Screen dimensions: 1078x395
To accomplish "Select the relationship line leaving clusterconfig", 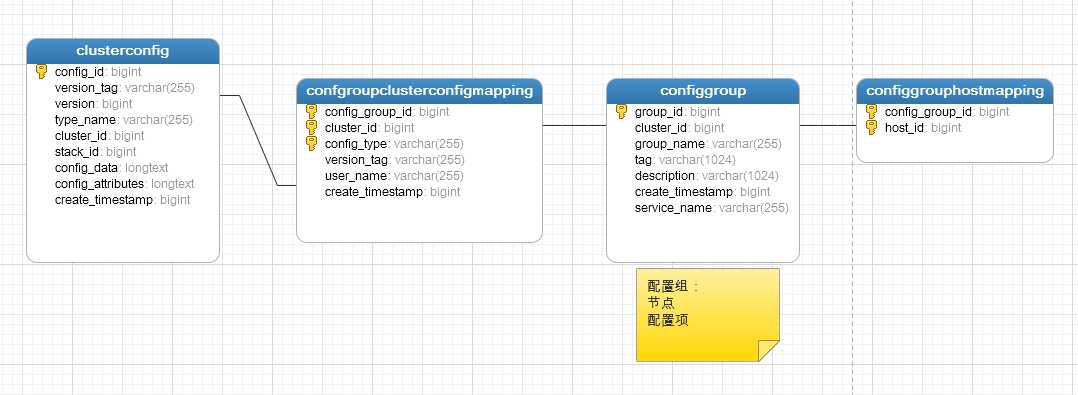I will (258, 140).
